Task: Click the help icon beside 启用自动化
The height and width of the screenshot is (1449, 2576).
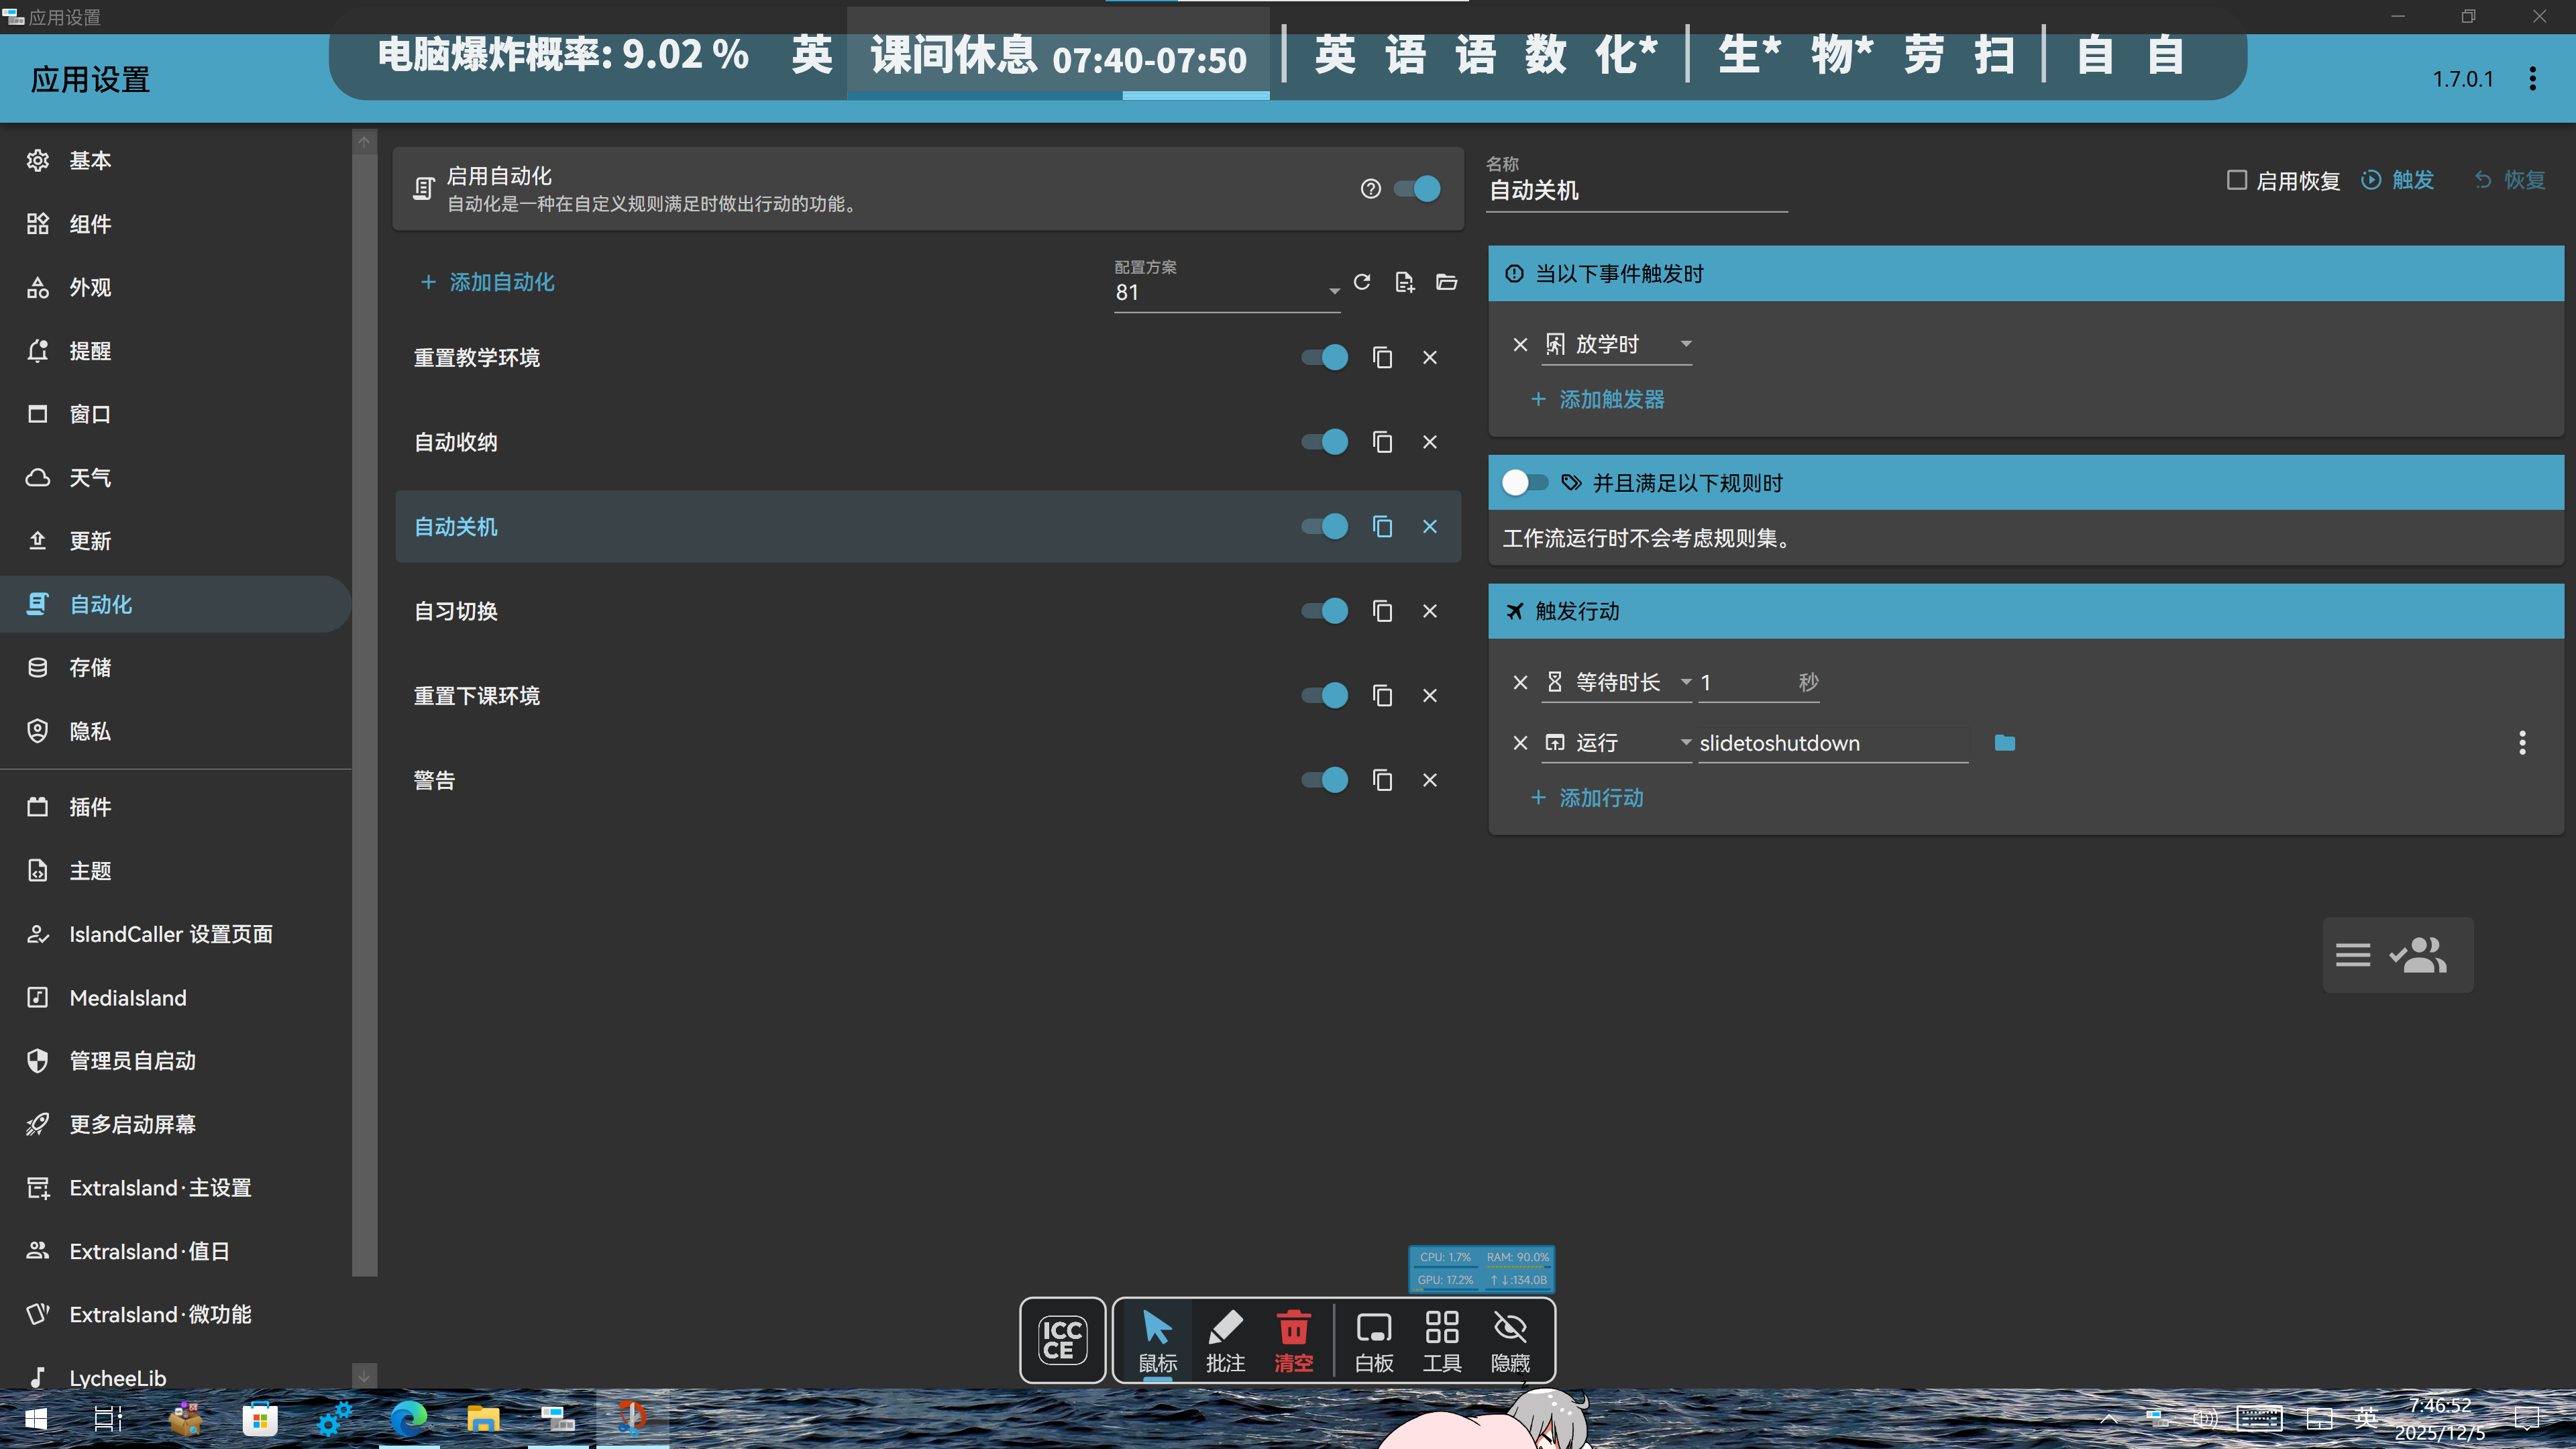Action: click(1370, 189)
